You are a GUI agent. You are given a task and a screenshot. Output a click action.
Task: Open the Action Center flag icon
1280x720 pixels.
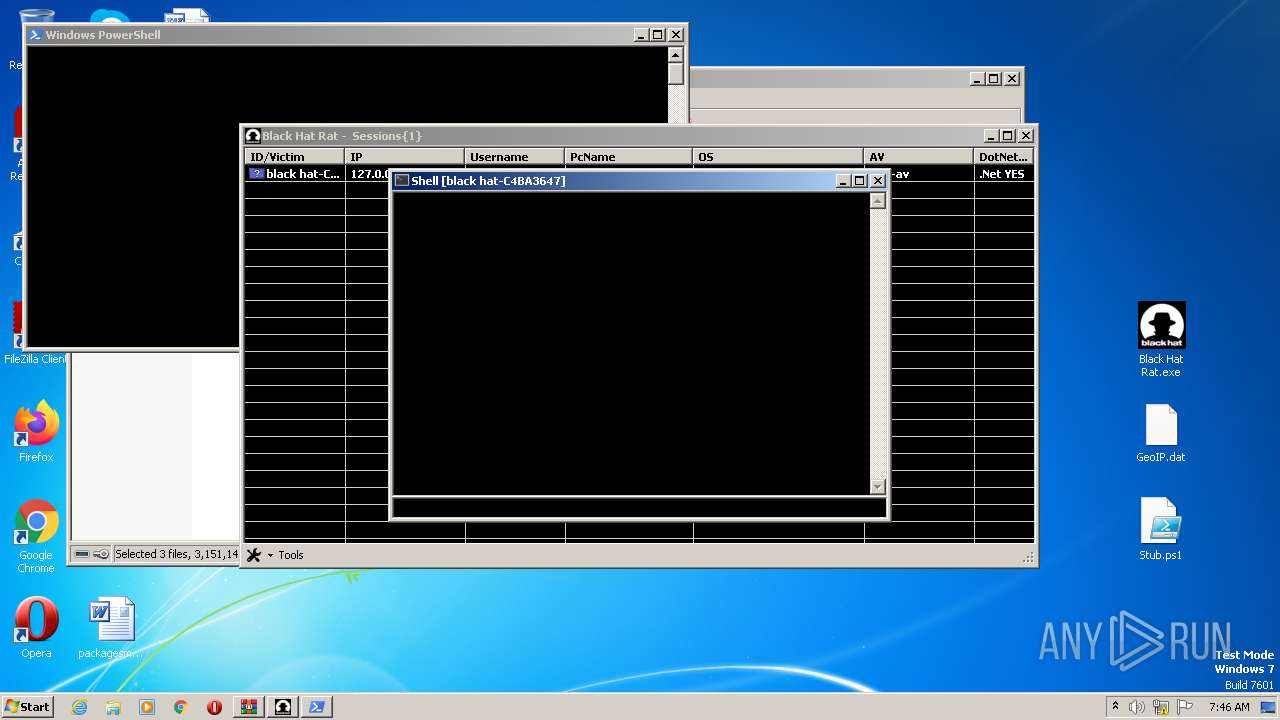coord(1186,707)
